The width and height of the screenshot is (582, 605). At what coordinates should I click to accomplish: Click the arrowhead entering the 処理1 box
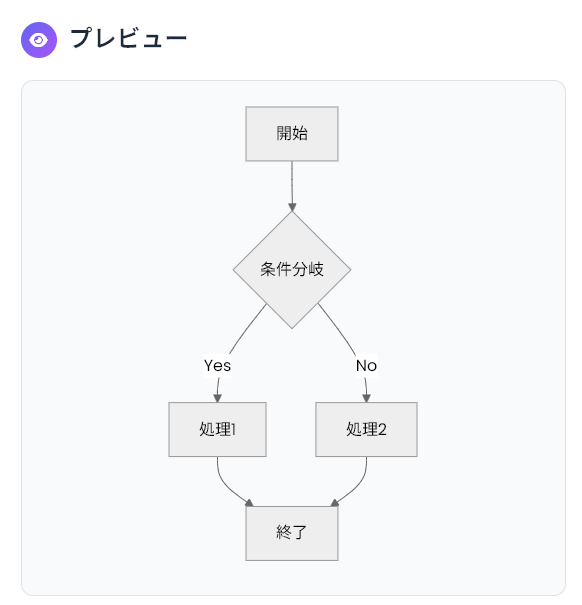coord(218,398)
